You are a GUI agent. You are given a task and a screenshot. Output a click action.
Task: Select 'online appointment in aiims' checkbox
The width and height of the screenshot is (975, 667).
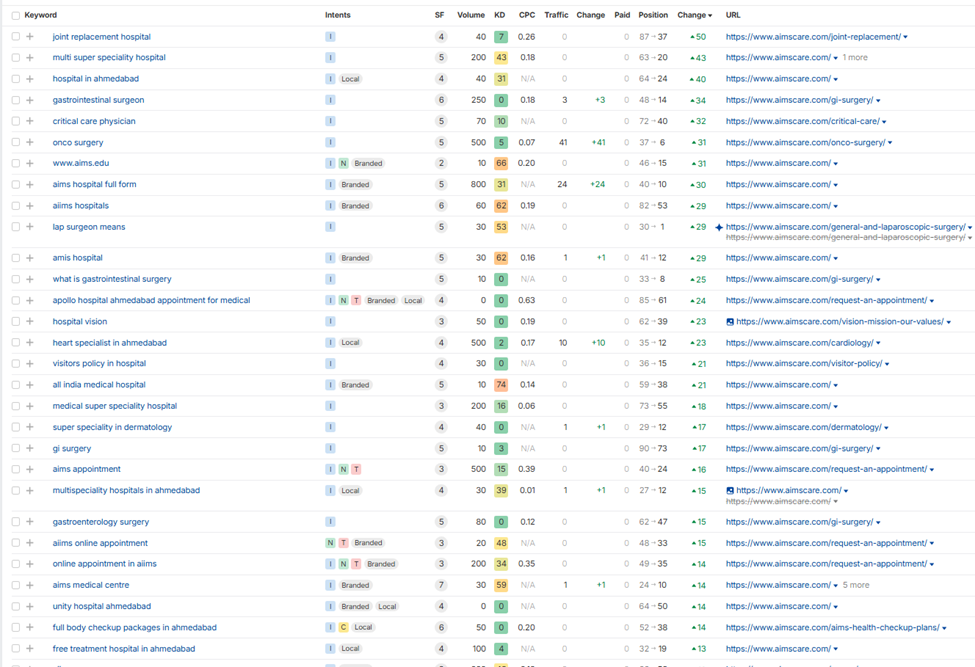(16, 564)
